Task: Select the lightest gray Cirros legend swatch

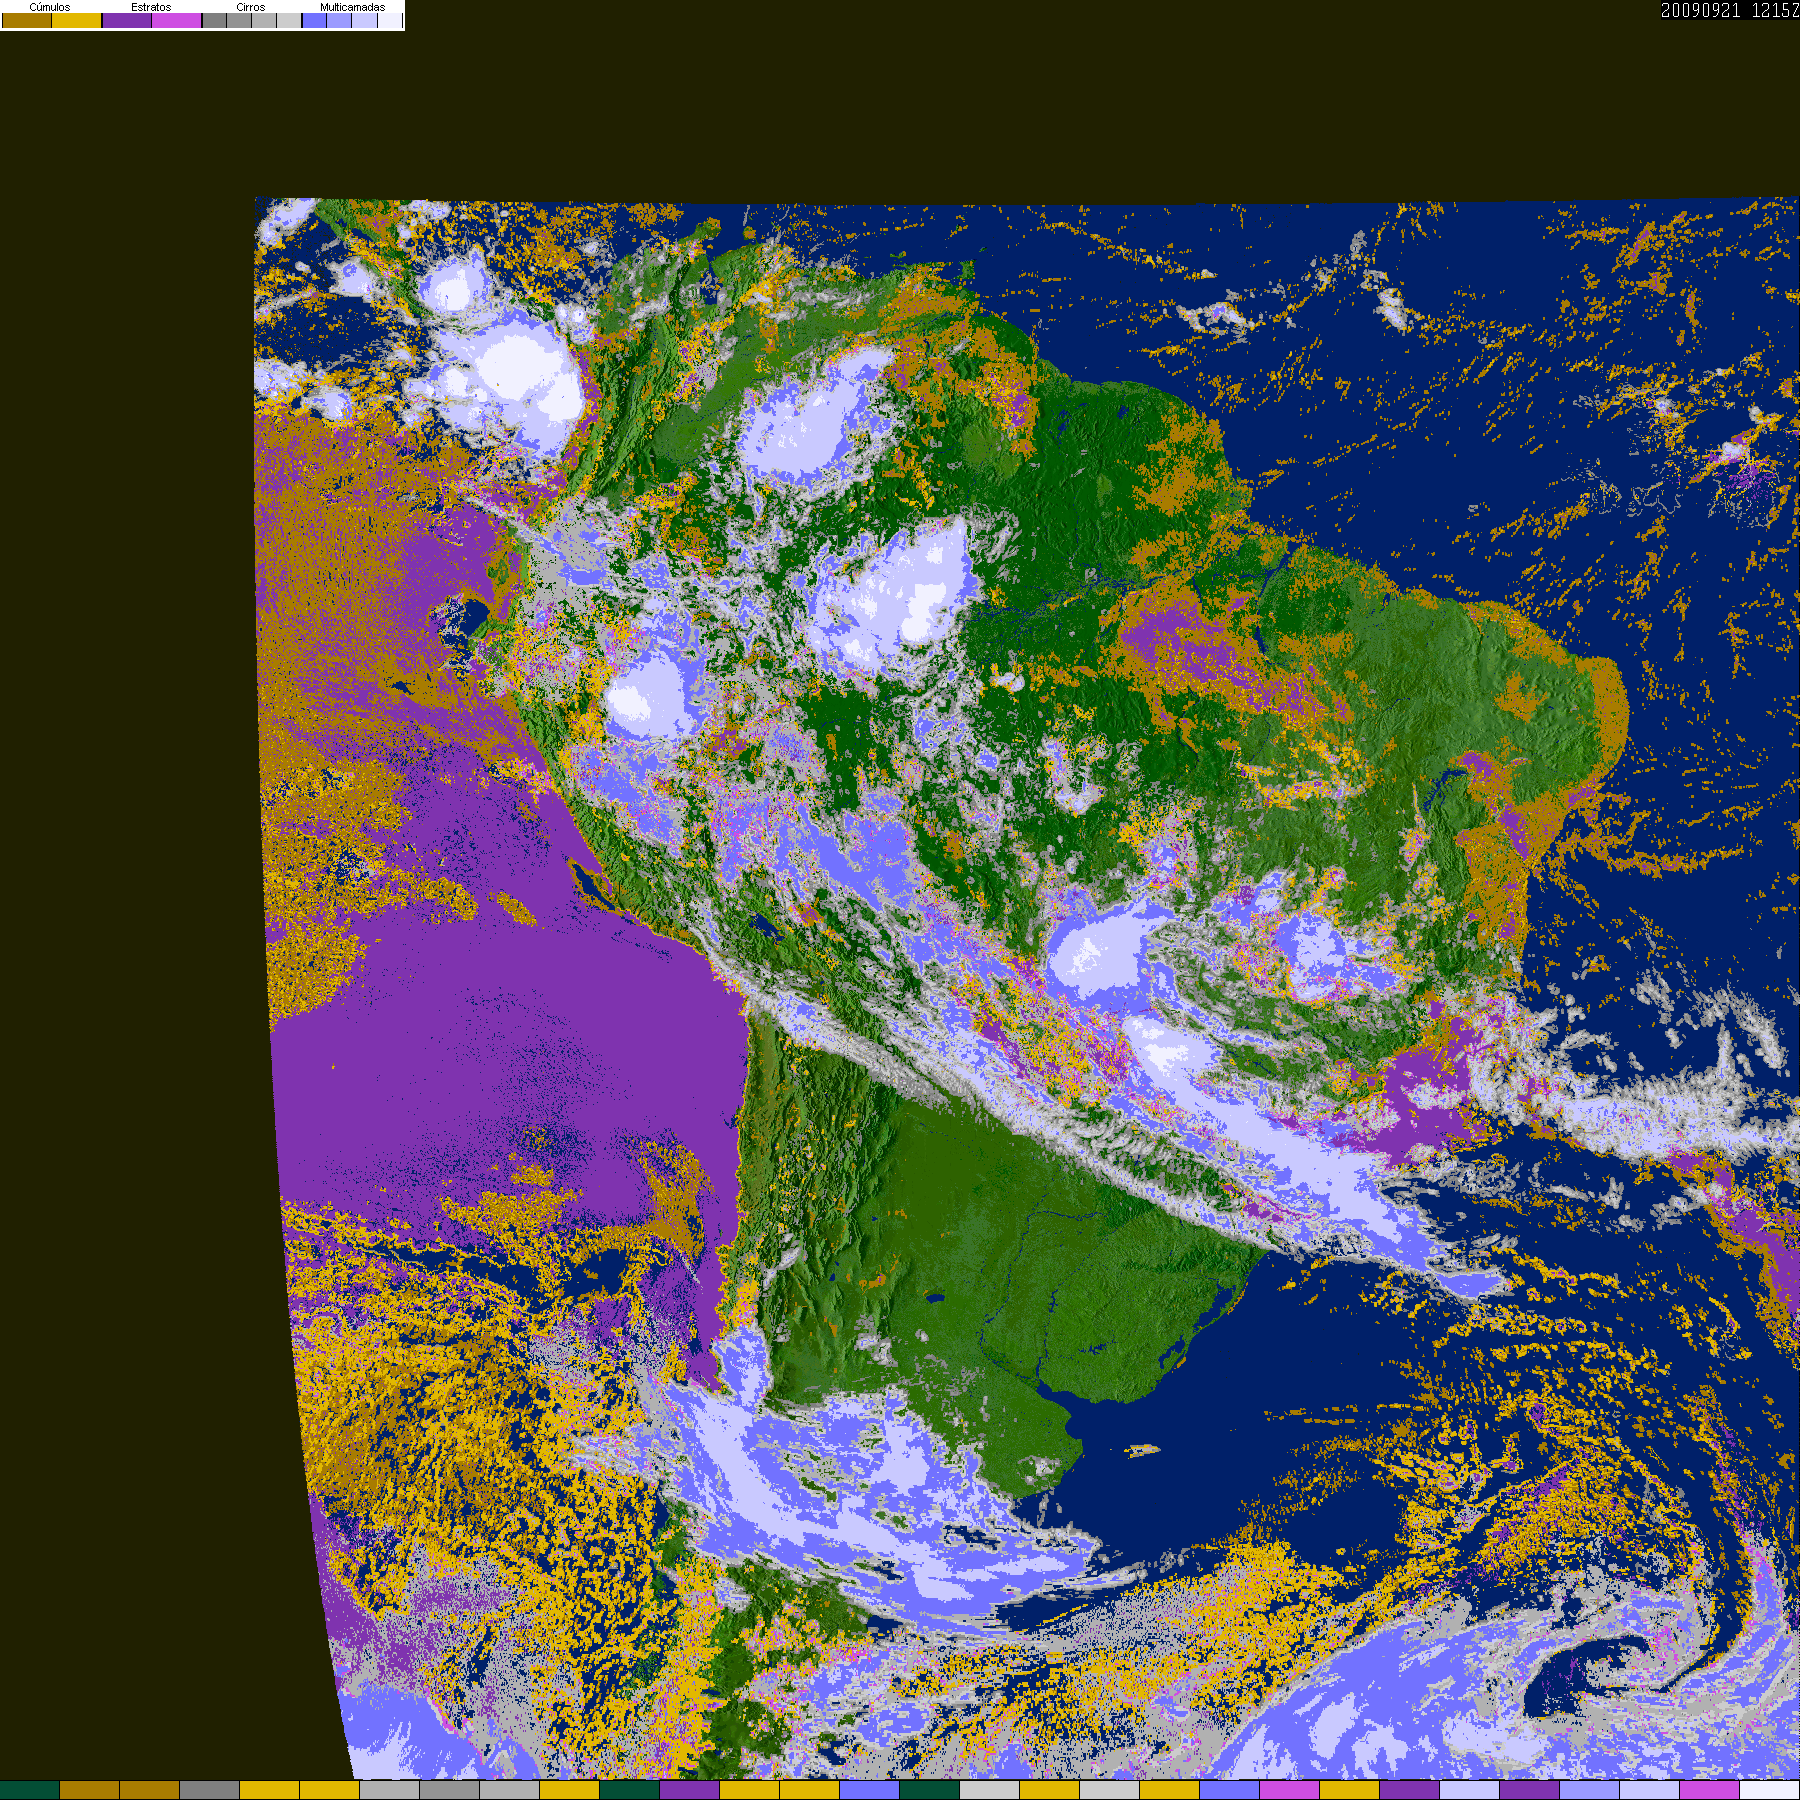Action: pos(289,21)
